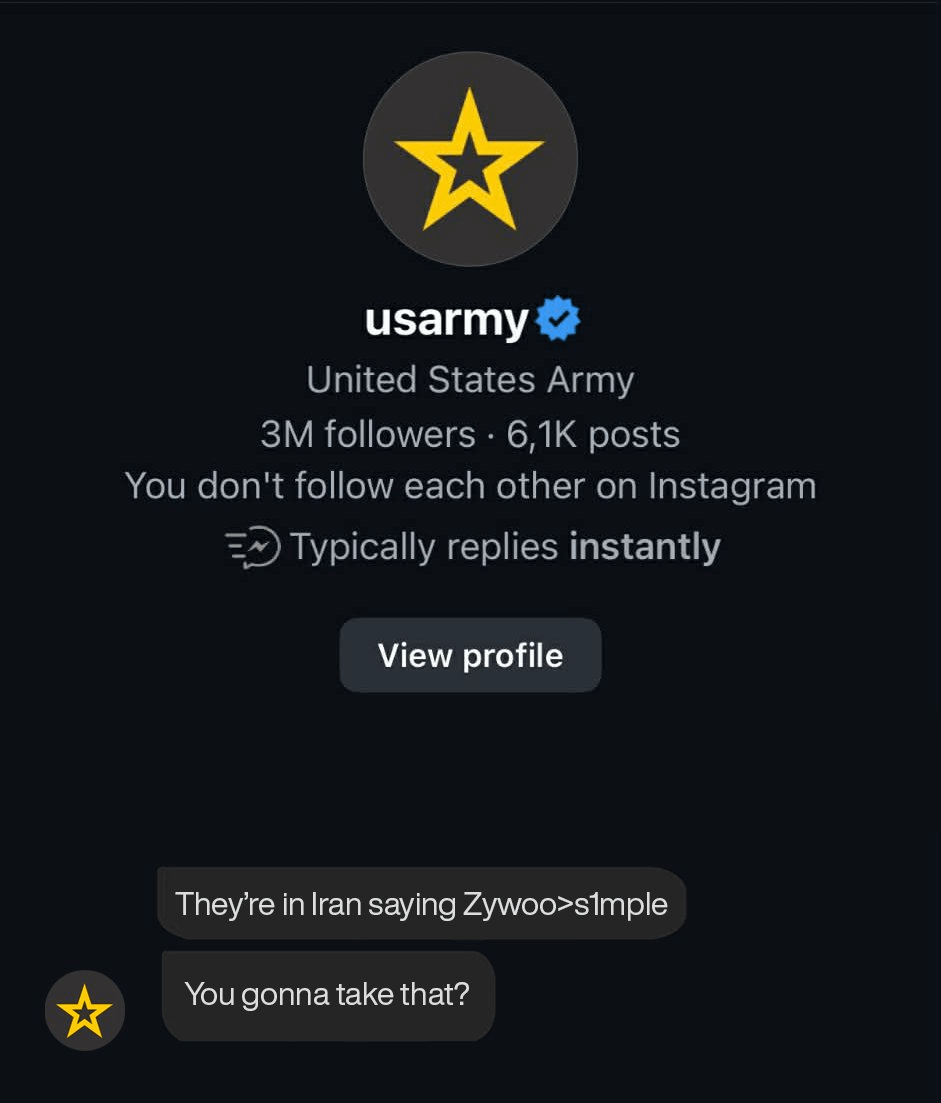
Task: Click the 'Typically replies' label
Action: pyautogui.click(x=424, y=547)
